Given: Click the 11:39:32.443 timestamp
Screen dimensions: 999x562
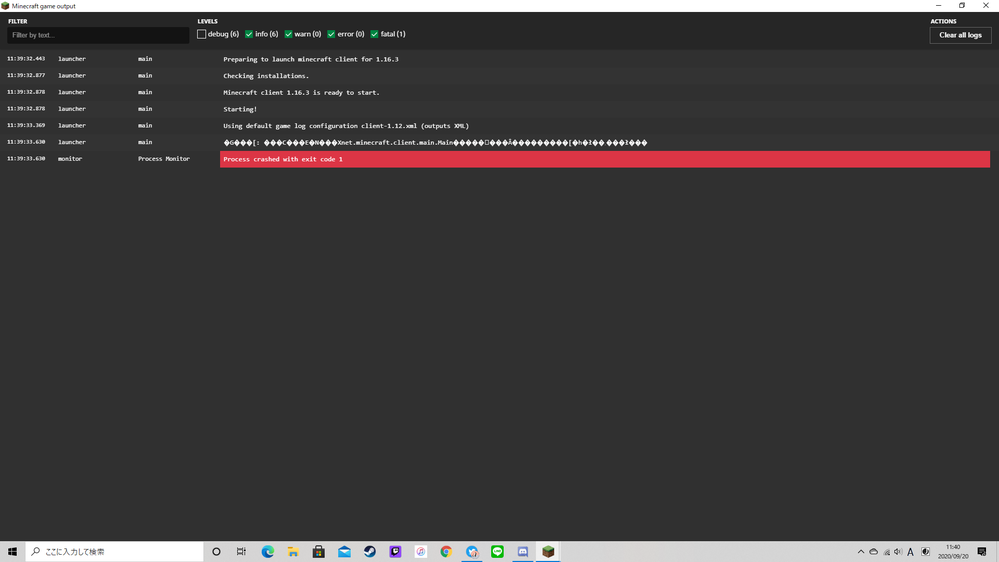Looking at the screenshot, I should point(26,59).
